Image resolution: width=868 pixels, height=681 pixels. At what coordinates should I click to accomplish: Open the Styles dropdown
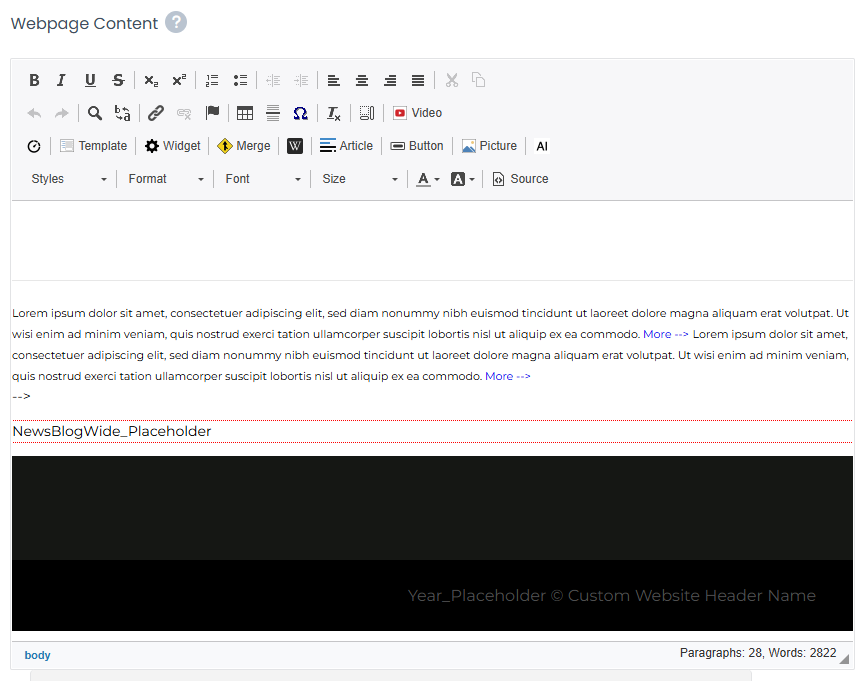(69, 179)
